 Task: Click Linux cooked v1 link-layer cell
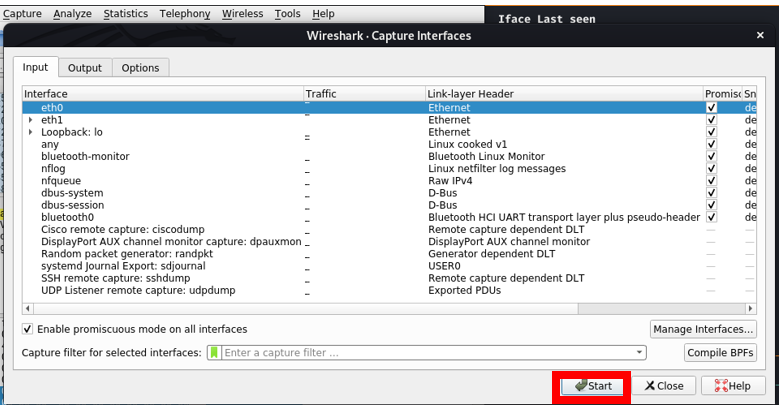tap(467, 144)
